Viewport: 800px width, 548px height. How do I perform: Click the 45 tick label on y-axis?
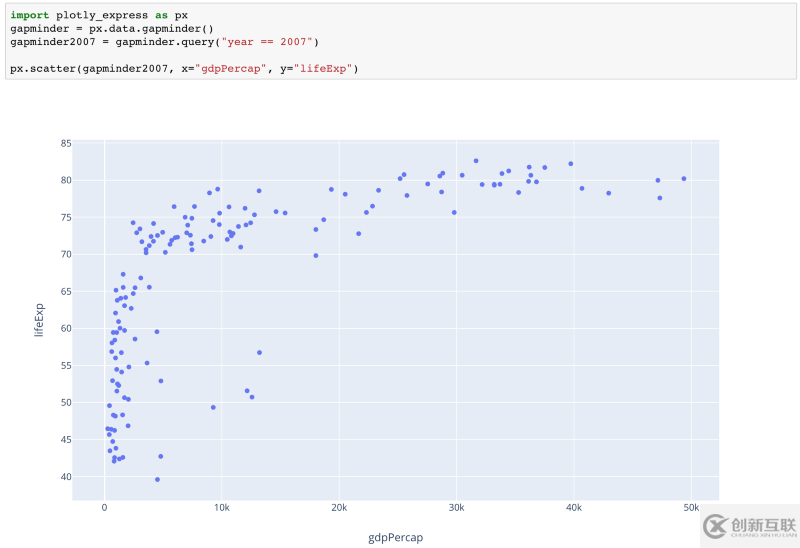pyautogui.click(x=66, y=439)
